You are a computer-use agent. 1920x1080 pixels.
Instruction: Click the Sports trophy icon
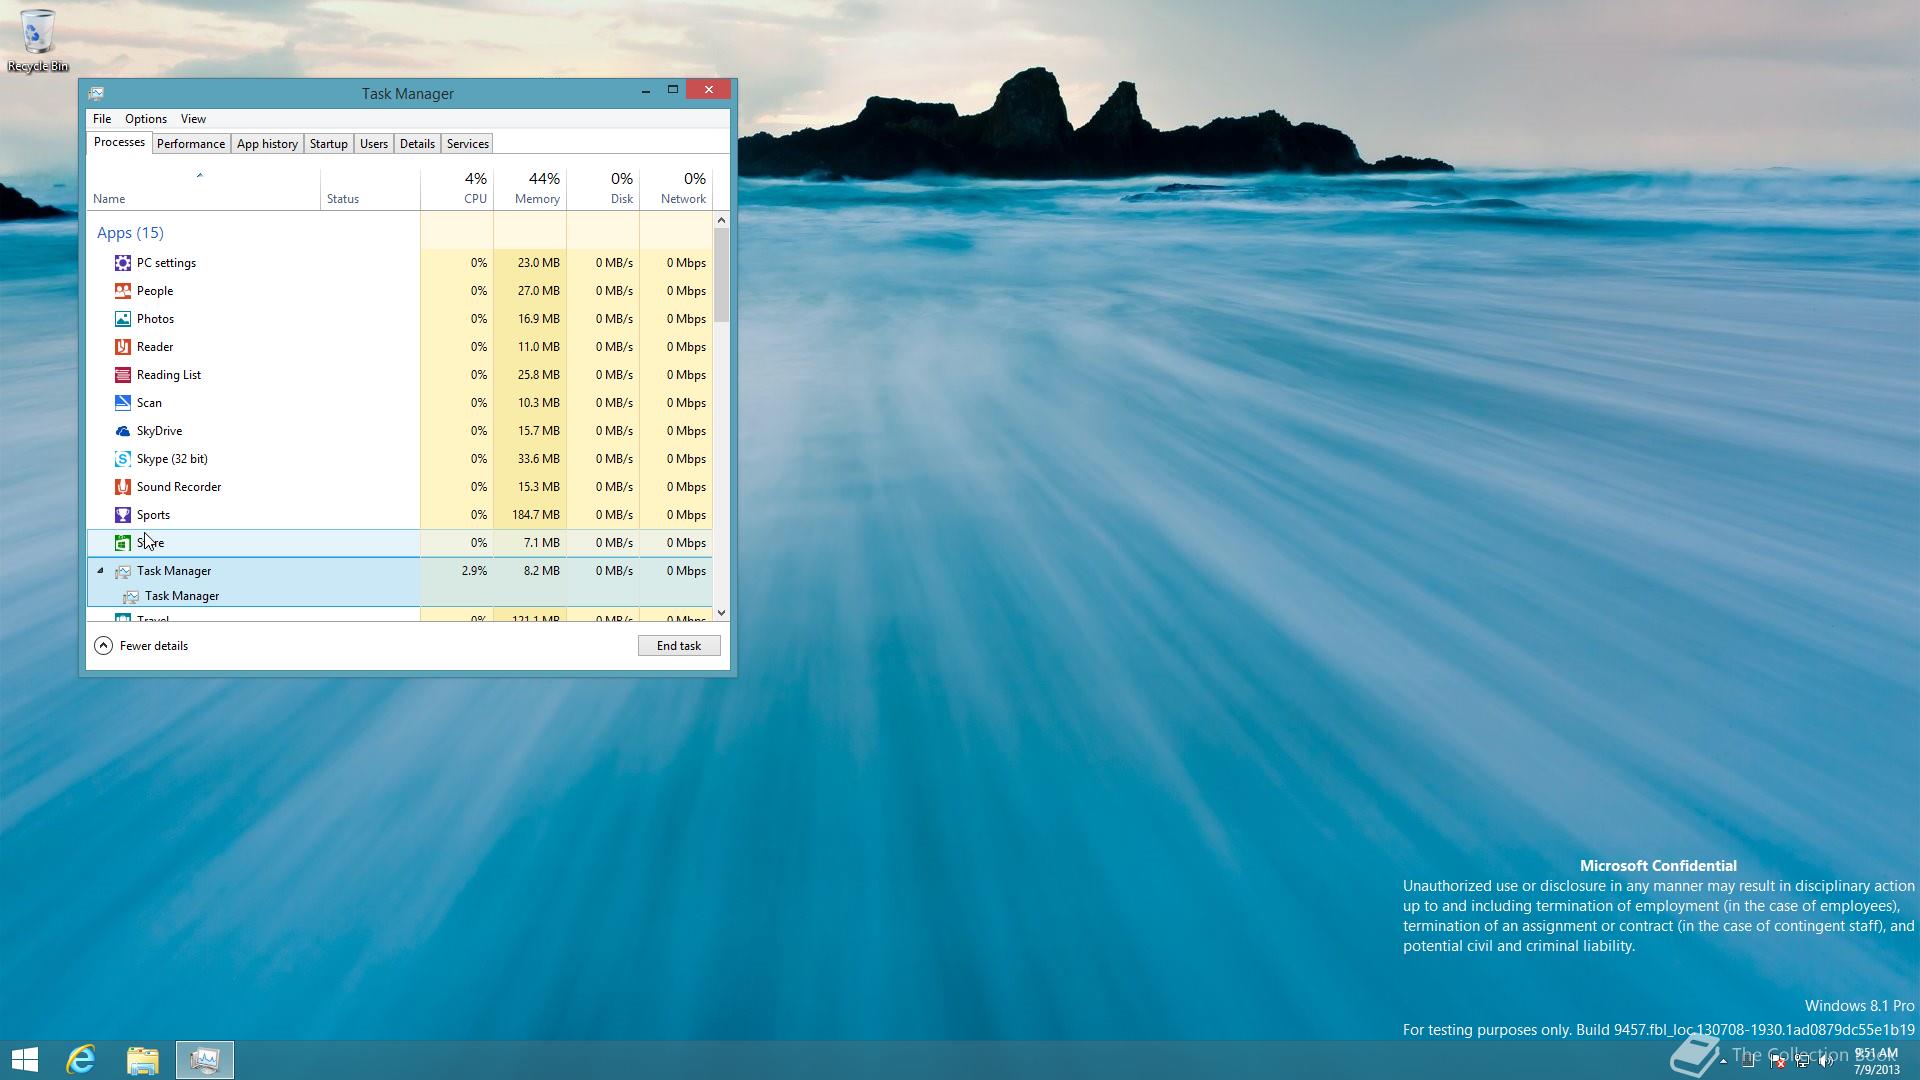[122, 515]
